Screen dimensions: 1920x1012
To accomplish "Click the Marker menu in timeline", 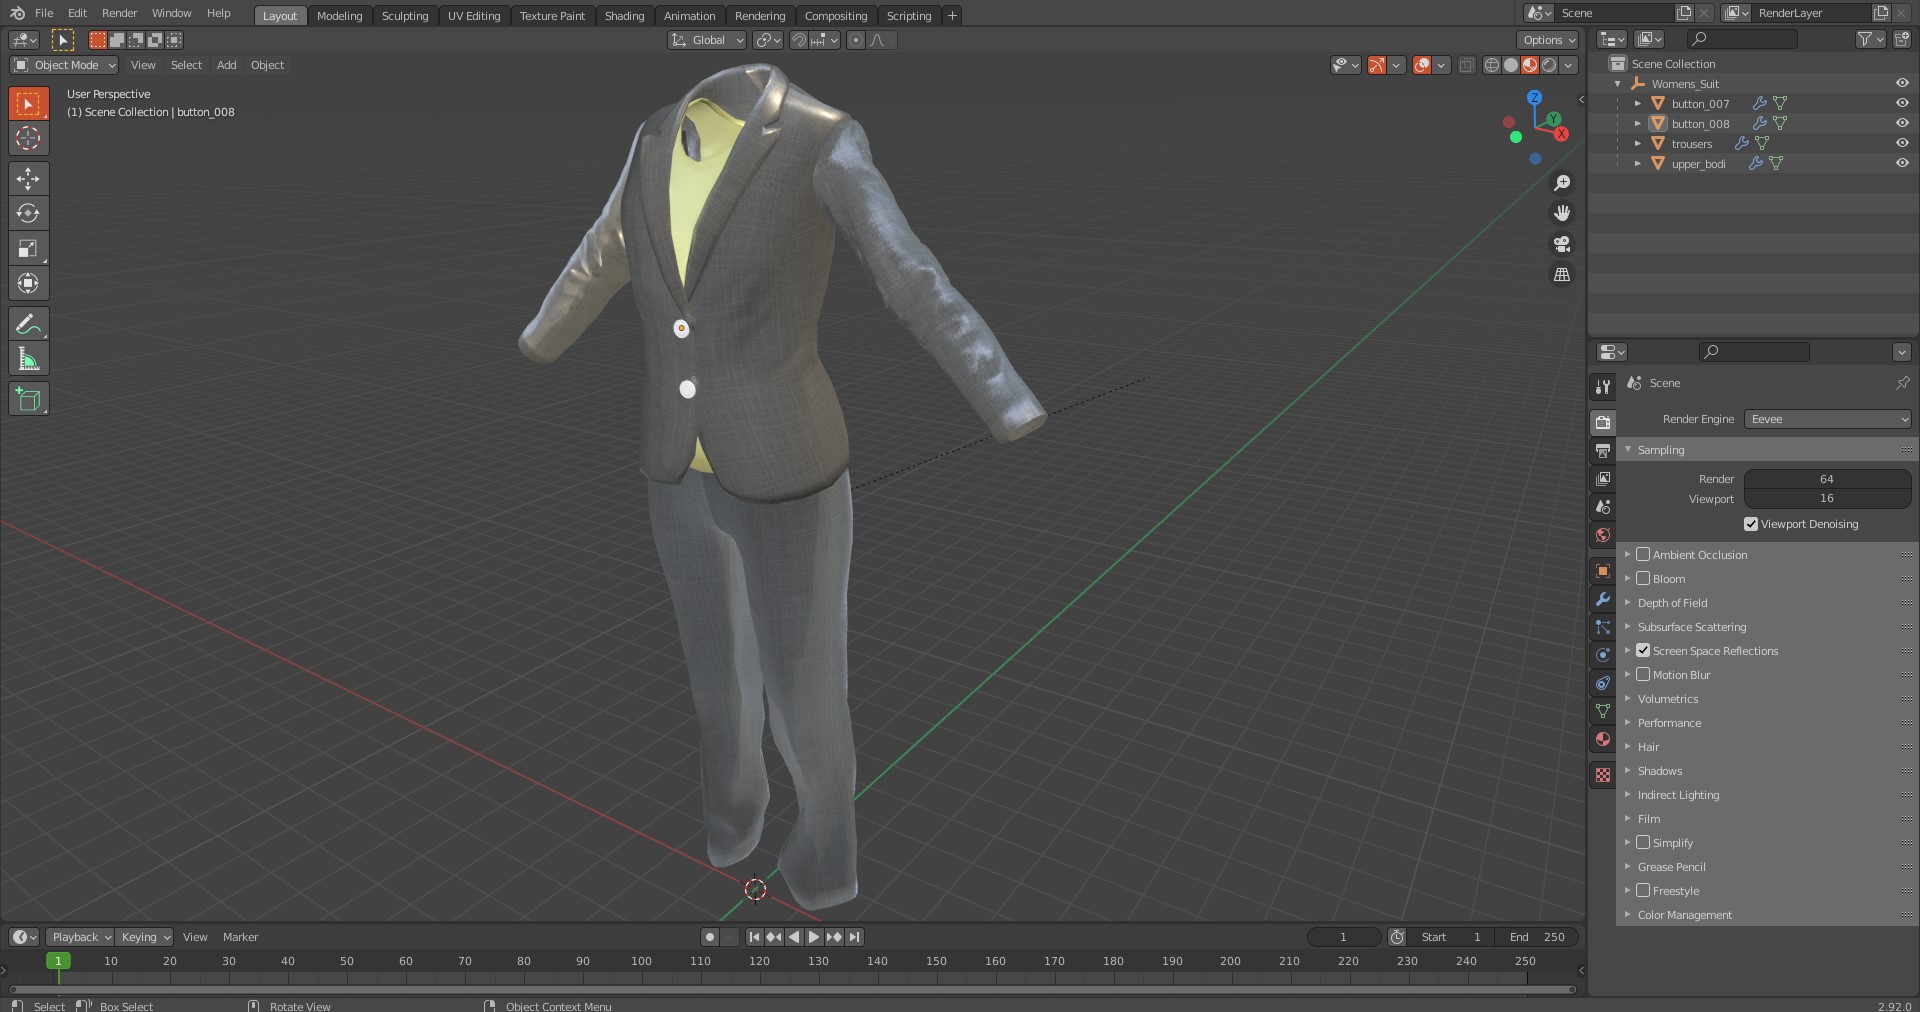I will pos(240,937).
